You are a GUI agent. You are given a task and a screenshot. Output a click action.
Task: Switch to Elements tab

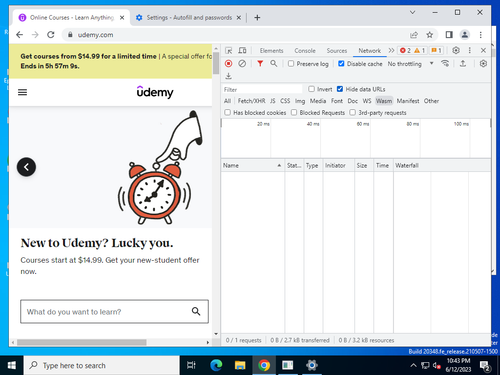(x=271, y=51)
